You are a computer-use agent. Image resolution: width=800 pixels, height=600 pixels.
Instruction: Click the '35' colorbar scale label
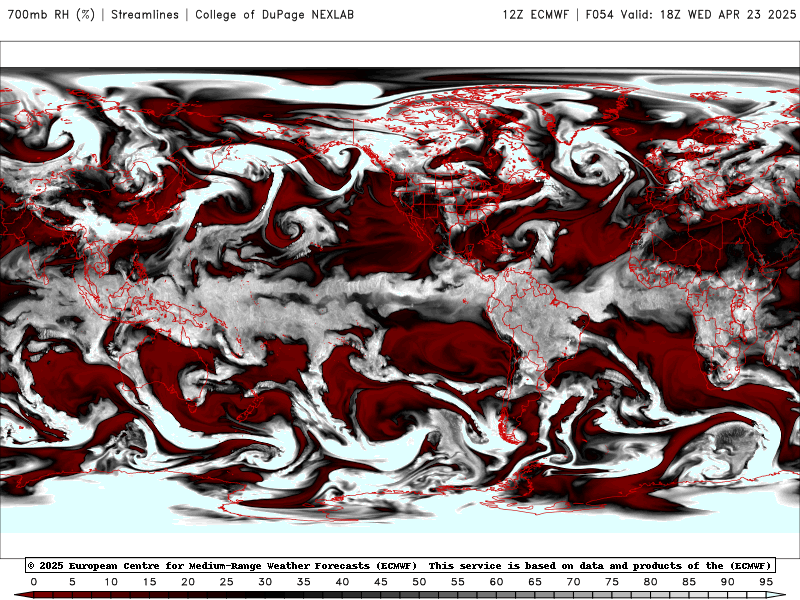pos(304,582)
